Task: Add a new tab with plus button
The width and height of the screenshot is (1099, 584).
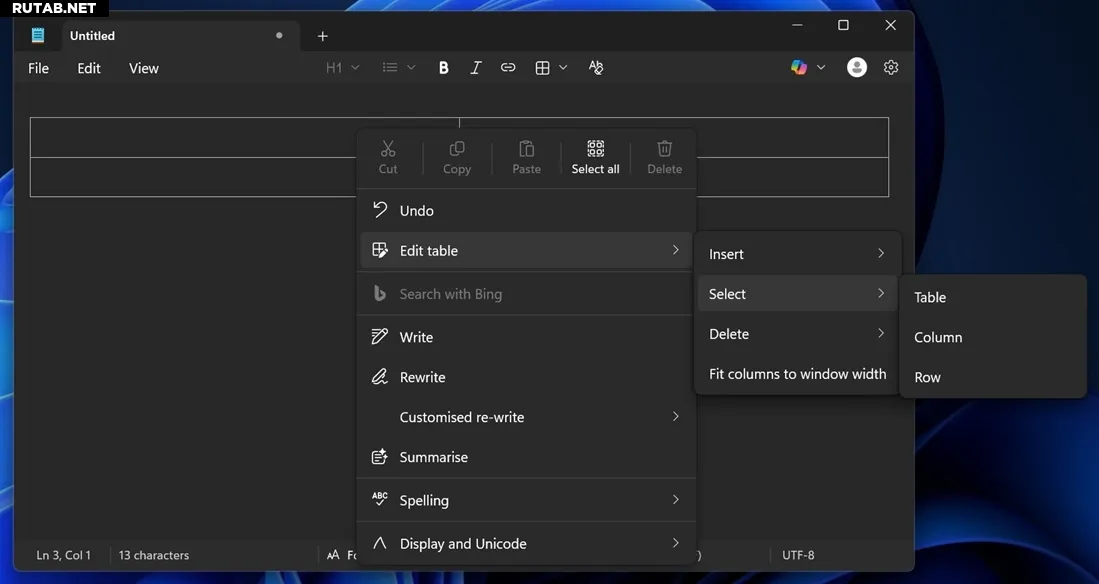Action: 322,36
